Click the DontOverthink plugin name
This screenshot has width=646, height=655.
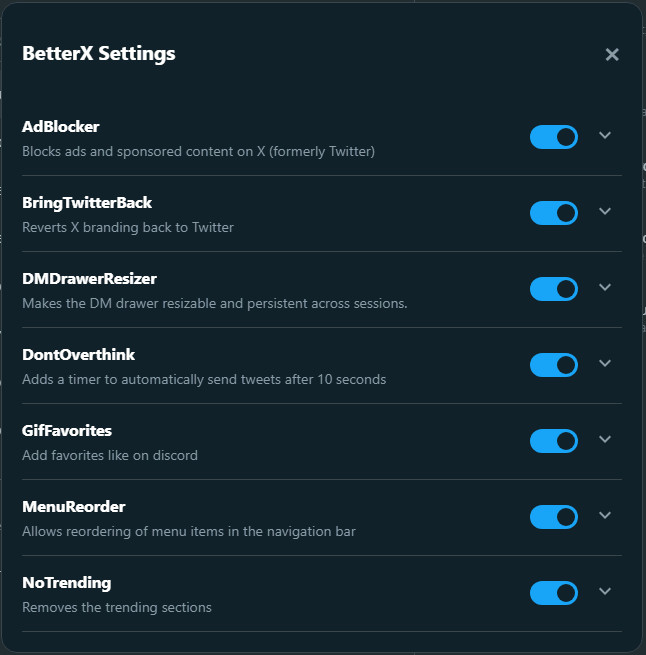tap(78, 355)
